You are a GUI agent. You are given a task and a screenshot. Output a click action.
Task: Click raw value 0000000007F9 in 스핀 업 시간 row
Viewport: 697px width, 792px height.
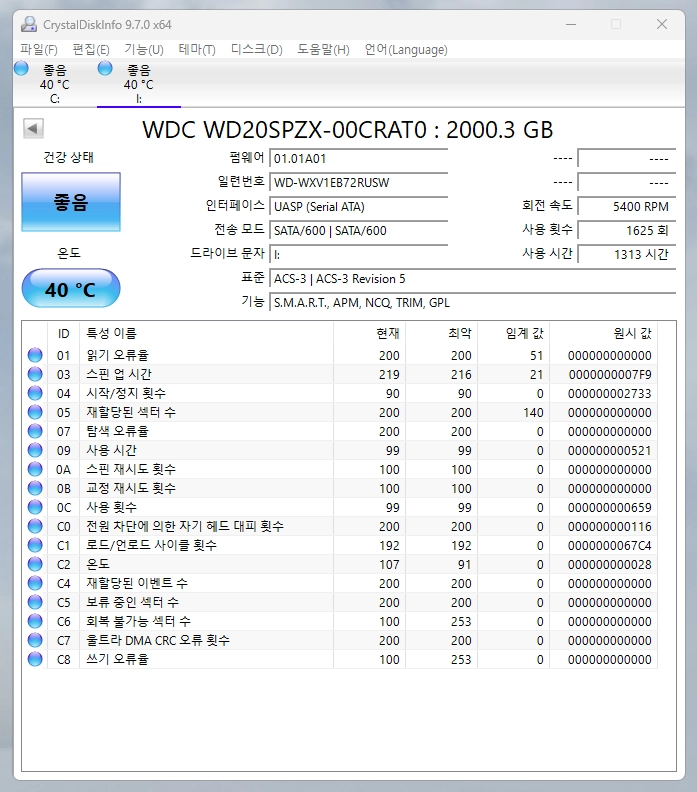(x=610, y=375)
